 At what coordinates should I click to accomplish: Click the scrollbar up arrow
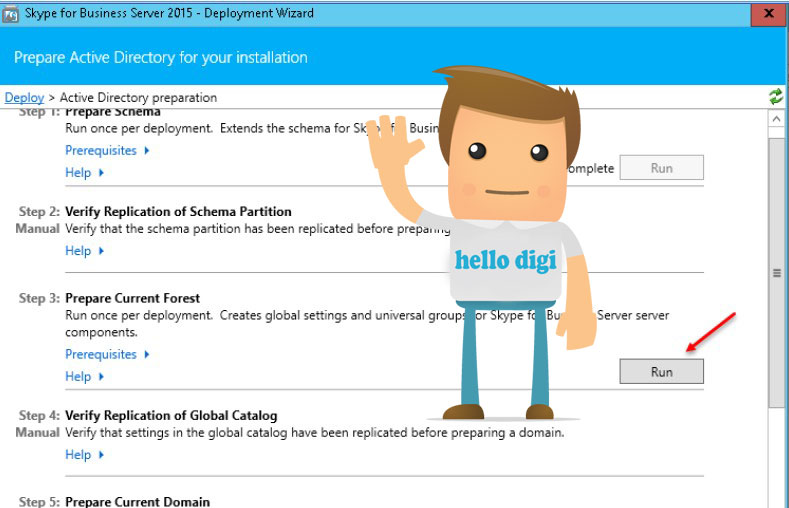point(776,119)
